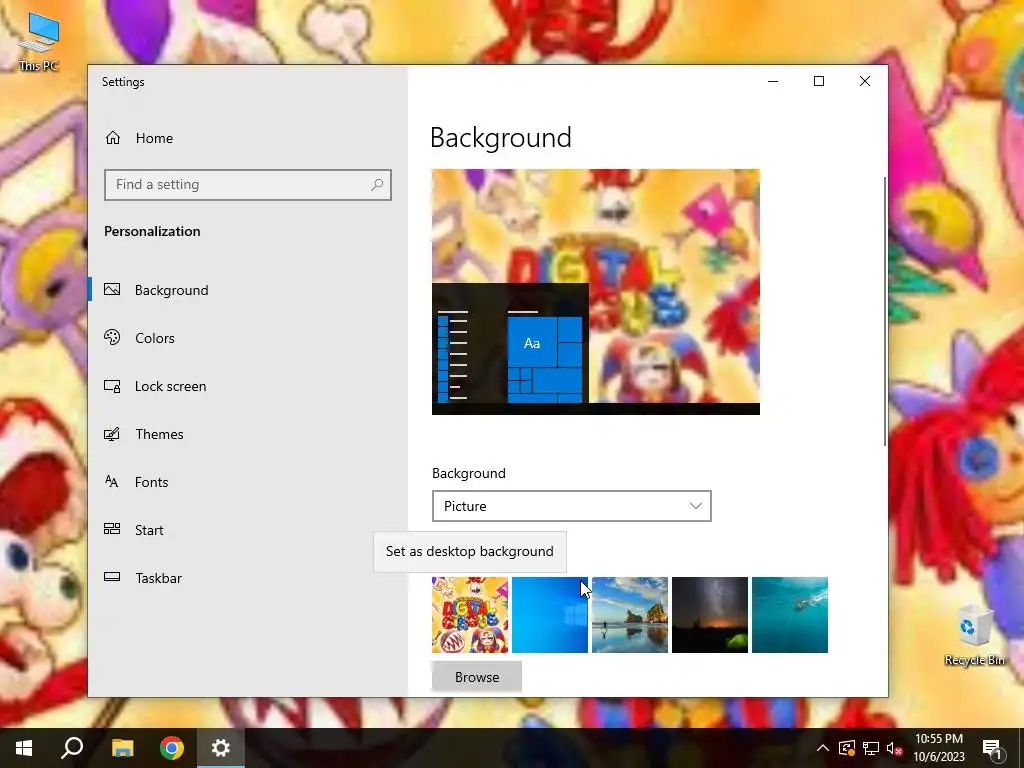Image resolution: width=1024 pixels, height=768 pixels.
Task: Click the Personalization heading text
Action: pos(152,231)
